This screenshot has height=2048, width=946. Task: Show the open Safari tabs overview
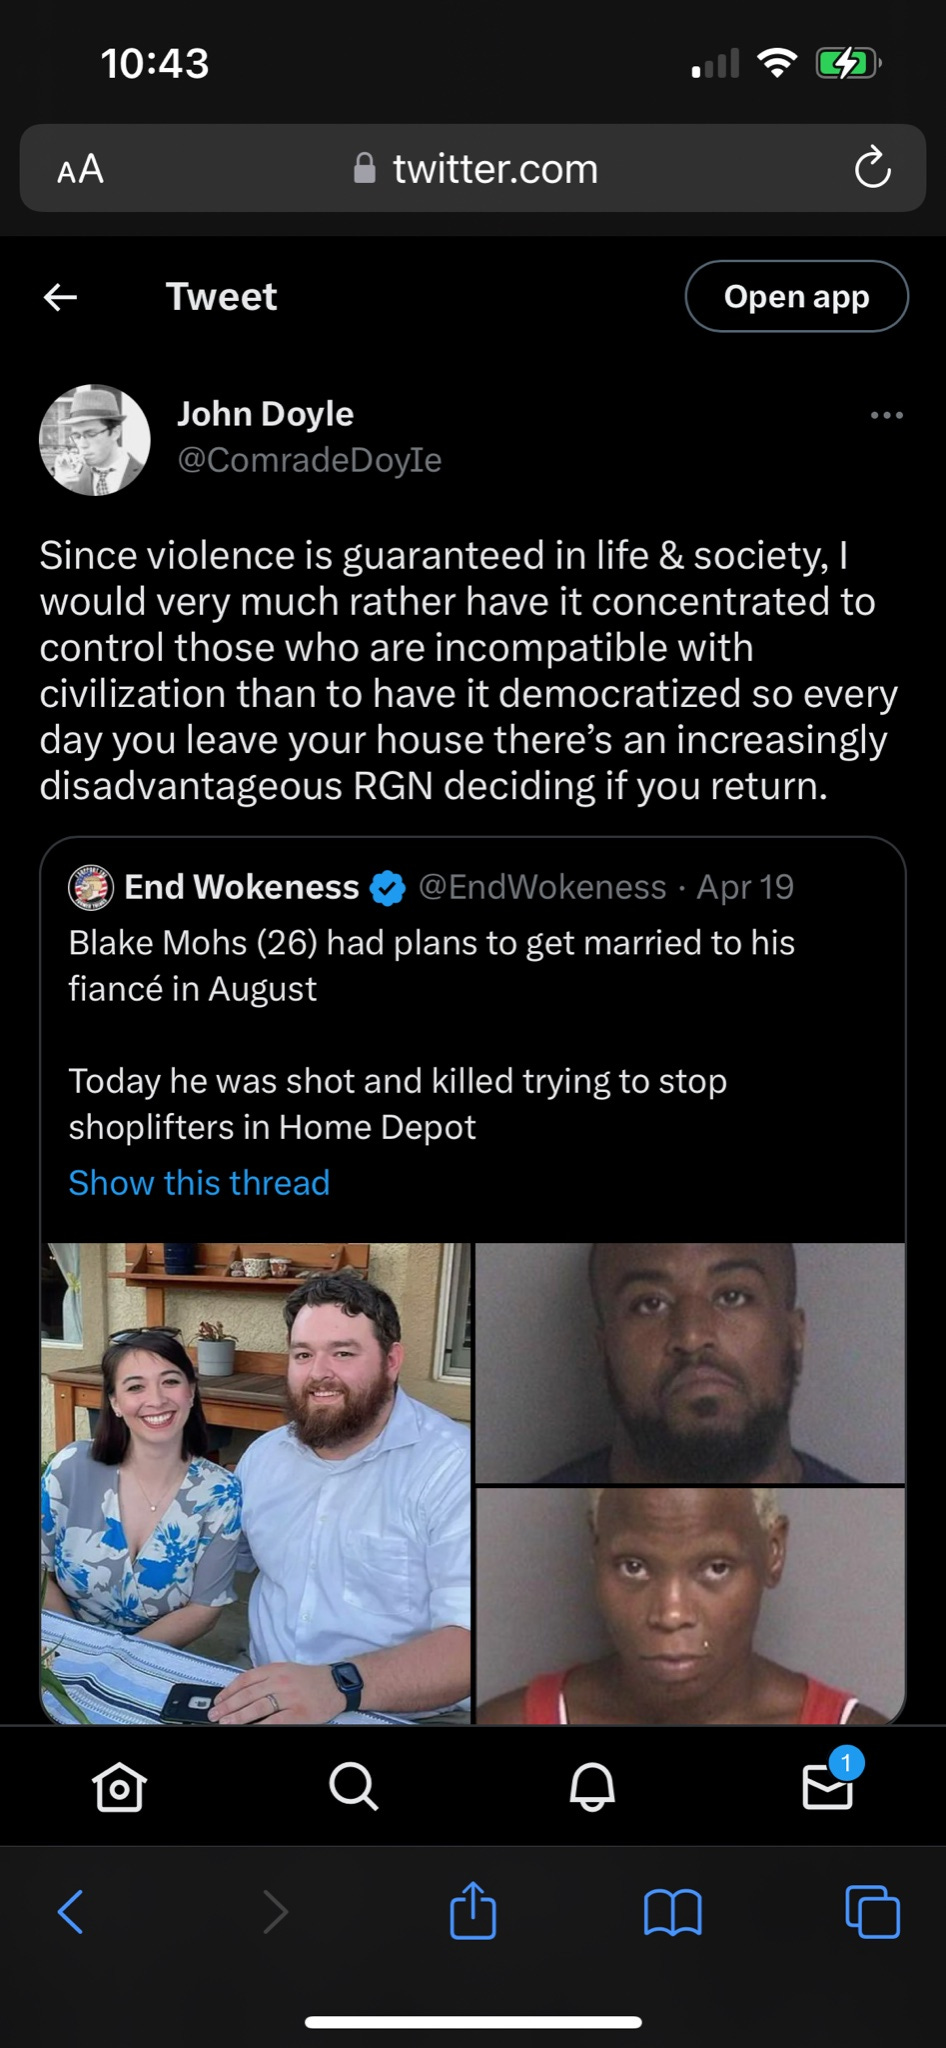872,1912
